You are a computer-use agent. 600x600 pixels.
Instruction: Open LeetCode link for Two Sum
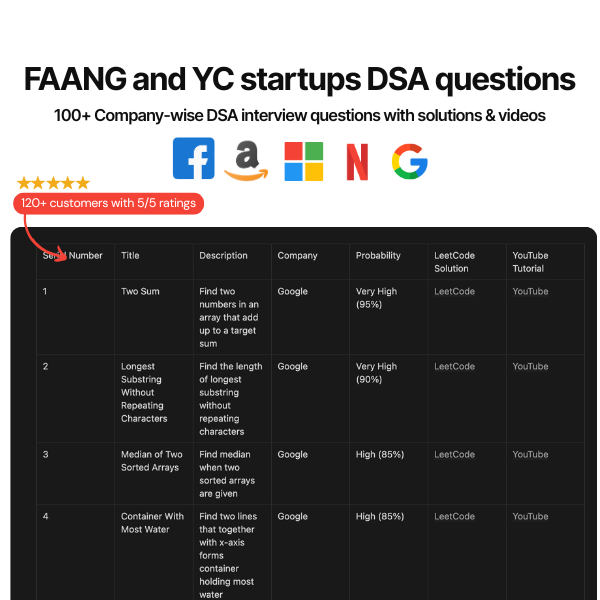coord(454,291)
